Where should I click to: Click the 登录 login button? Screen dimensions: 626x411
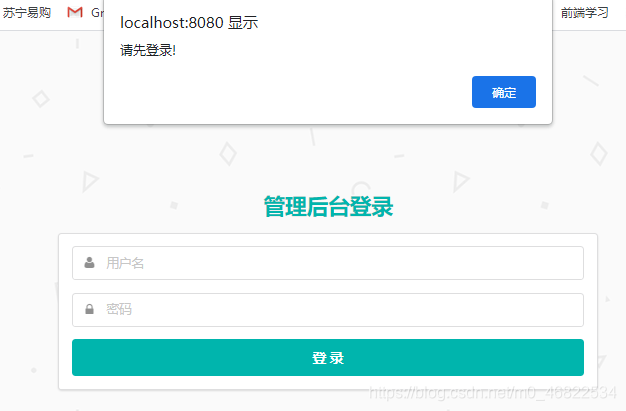tap(328, 357)
